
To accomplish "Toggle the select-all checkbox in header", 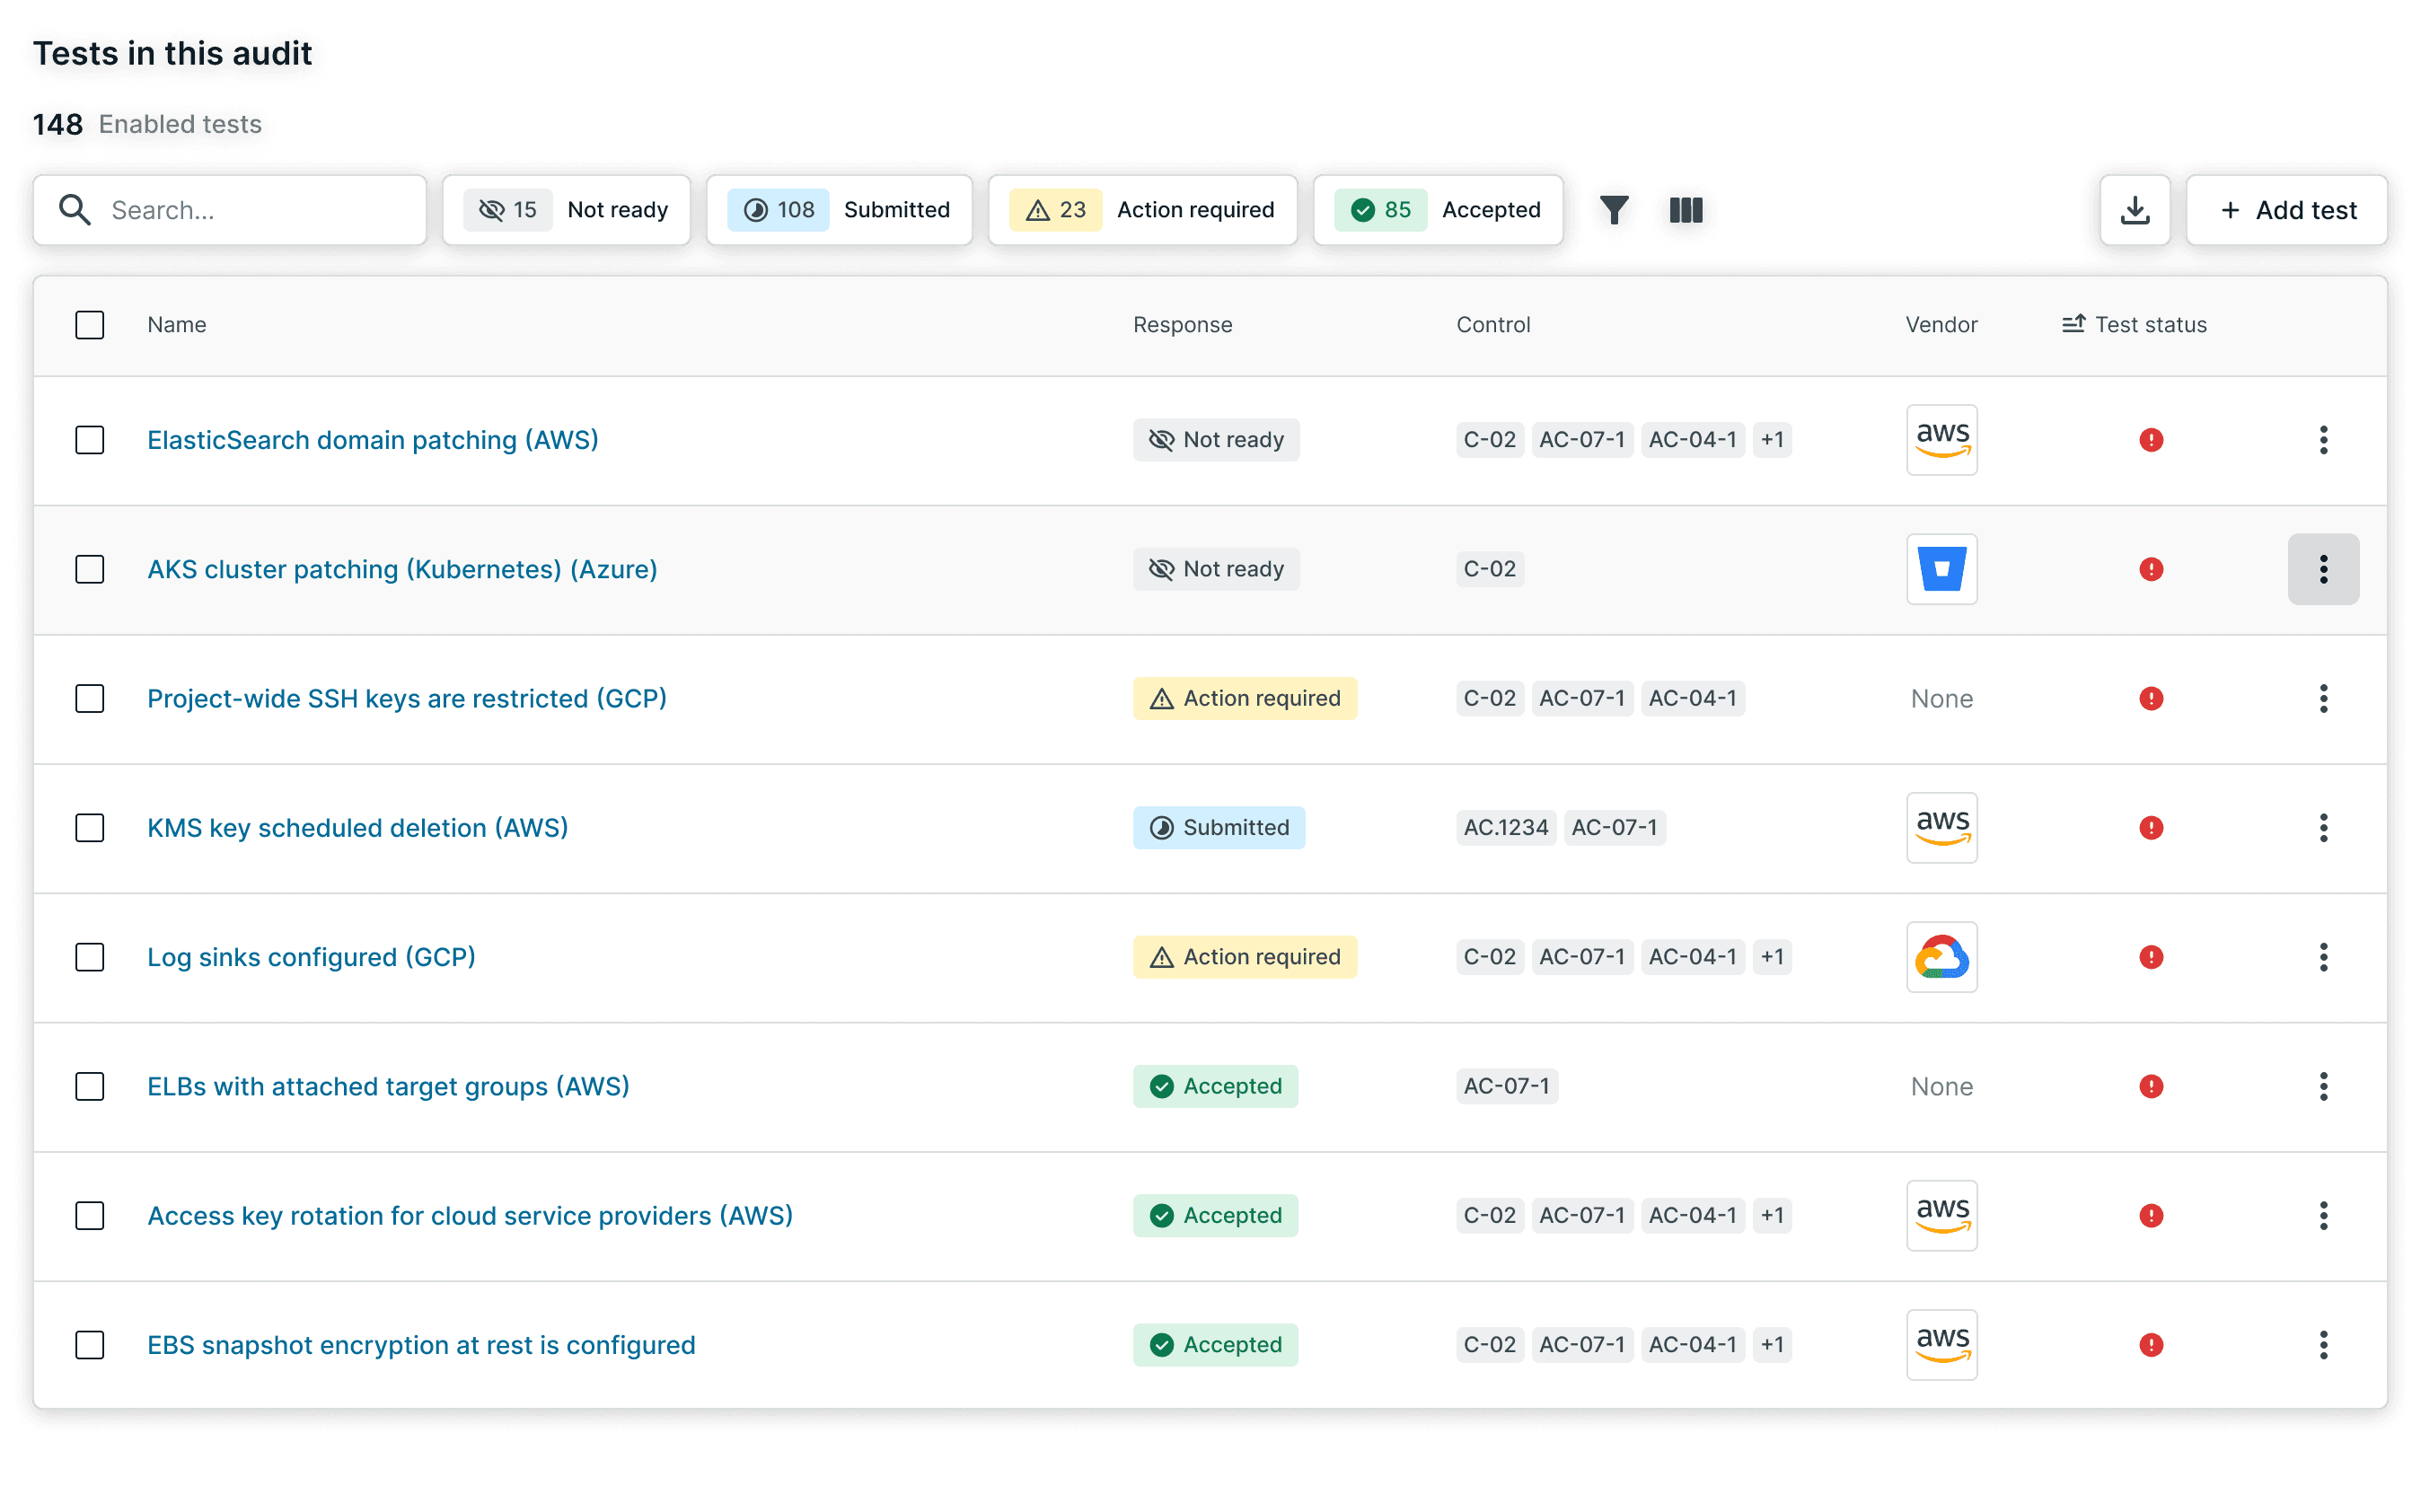I will (90, 325).
